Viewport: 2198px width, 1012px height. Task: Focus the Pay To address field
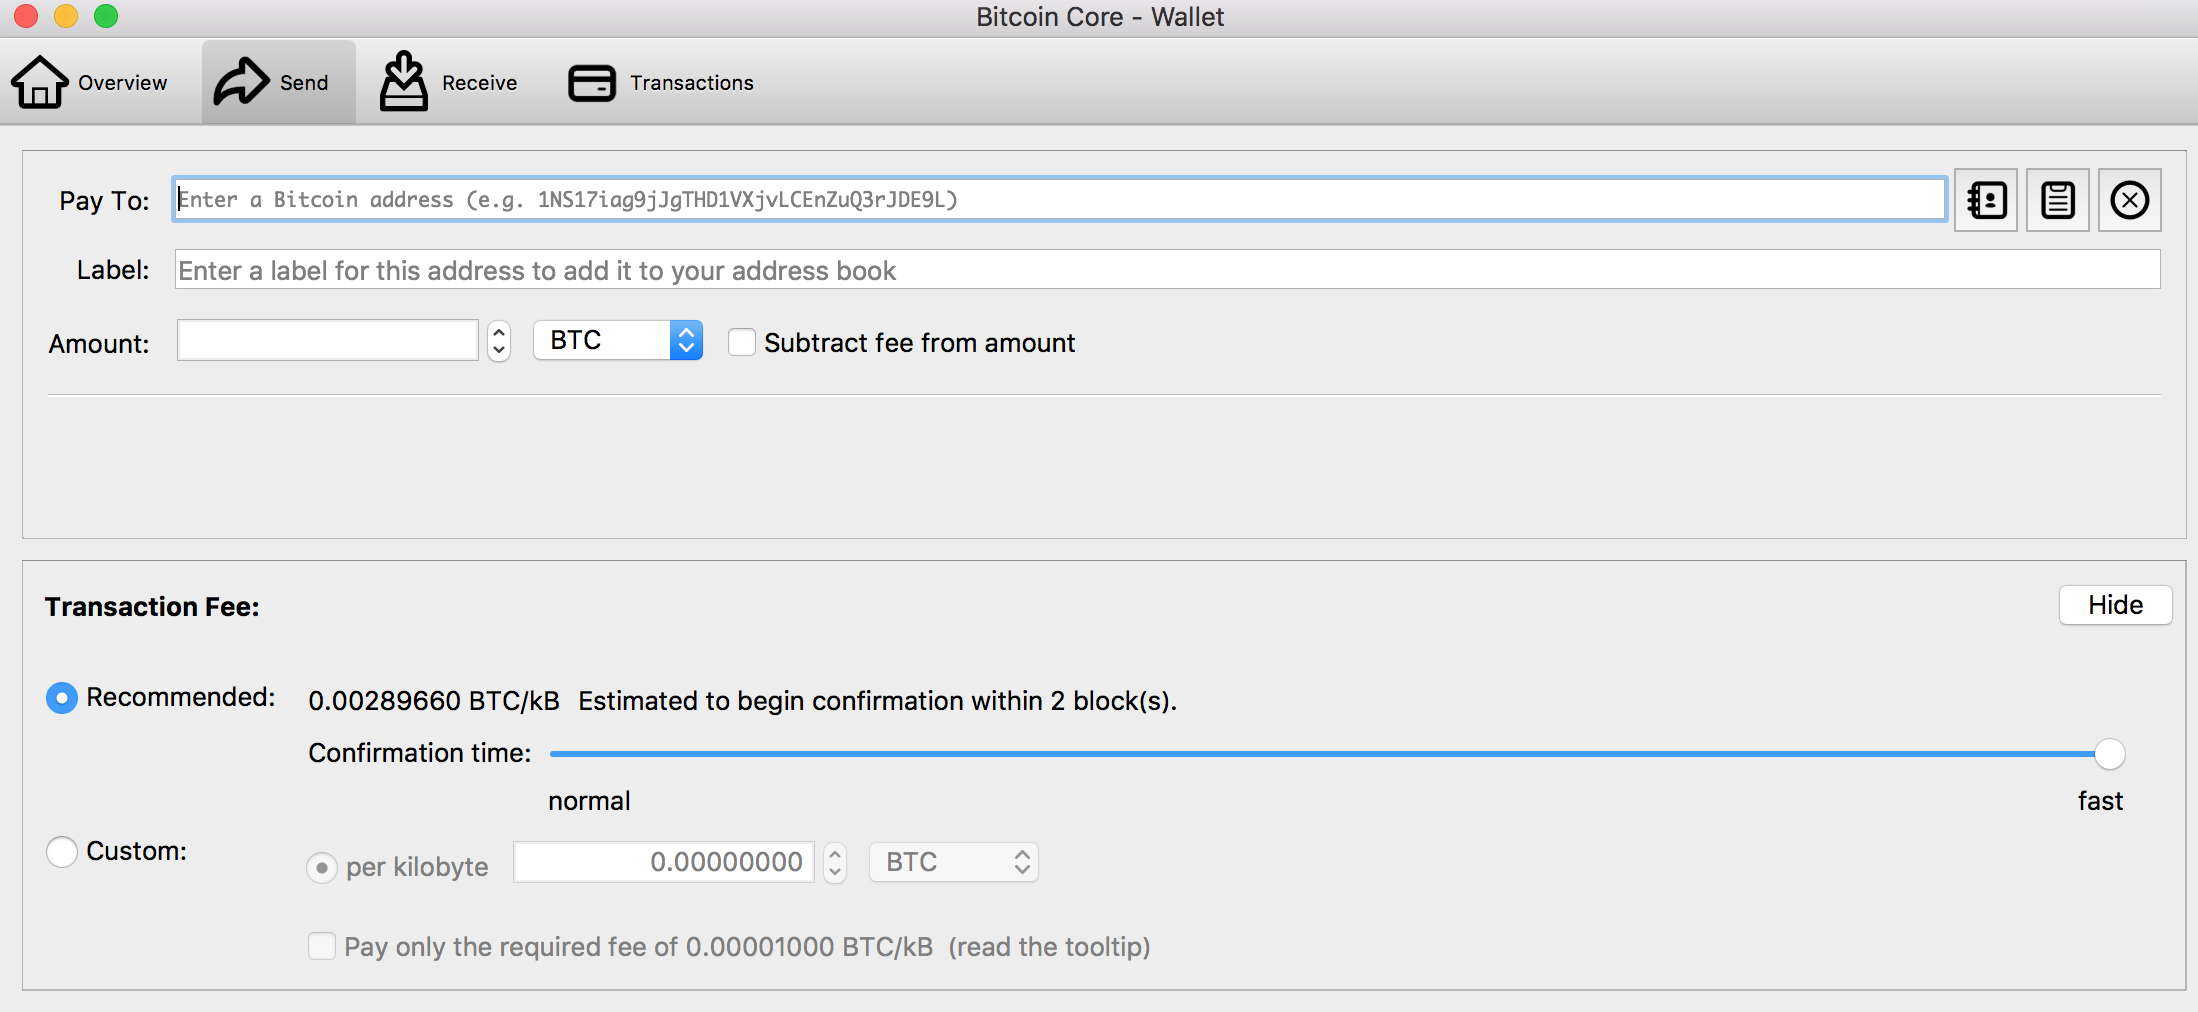pos(1060,199)
